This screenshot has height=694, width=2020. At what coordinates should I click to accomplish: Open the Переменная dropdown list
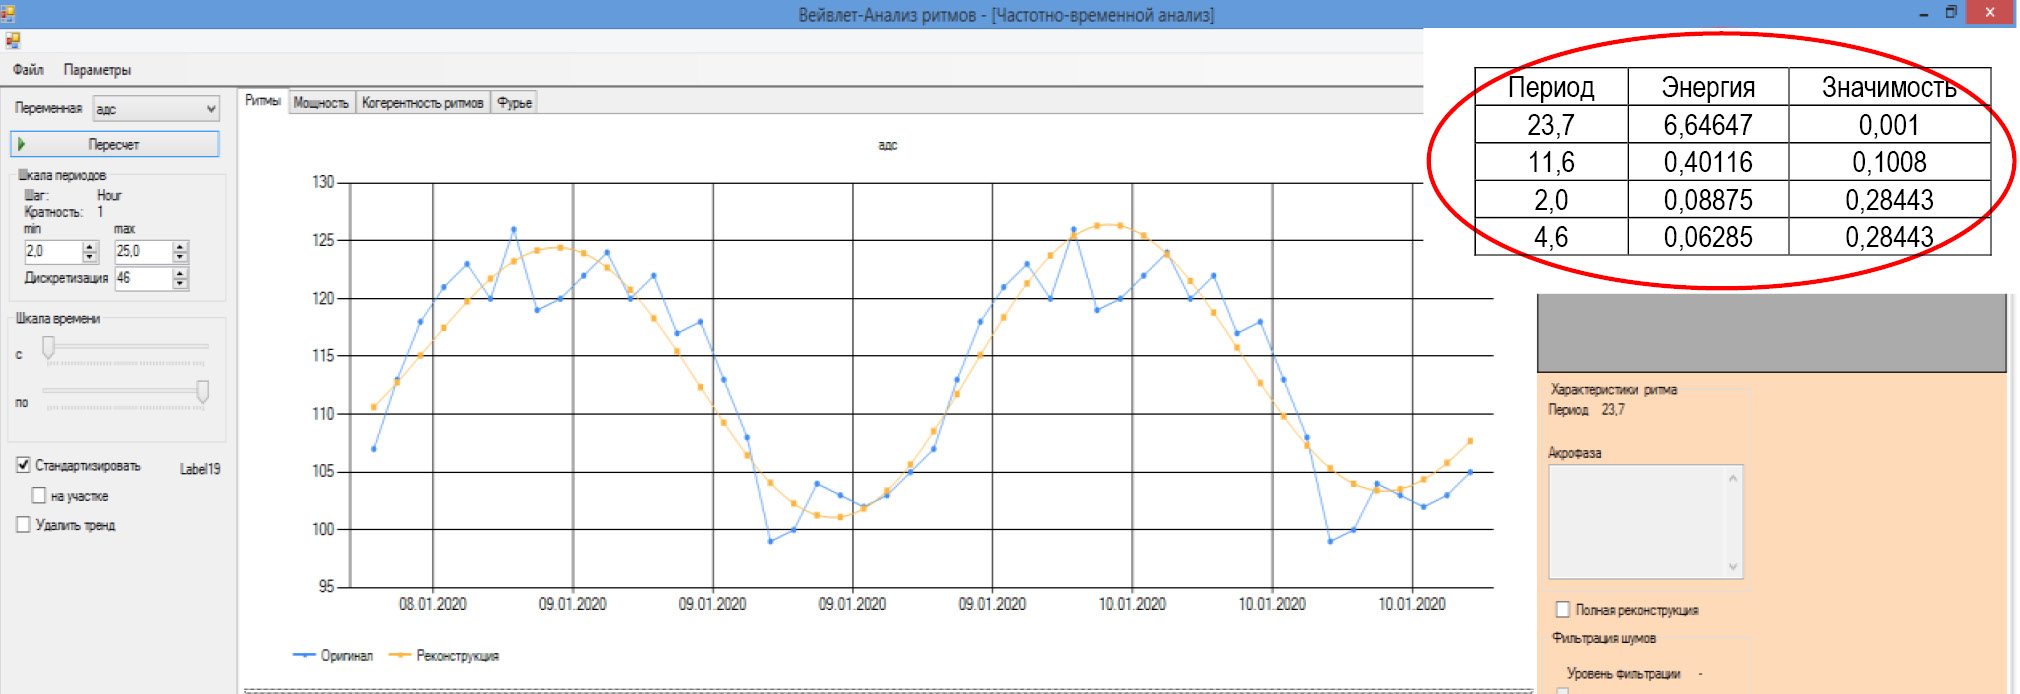click(x=210, y=108)
